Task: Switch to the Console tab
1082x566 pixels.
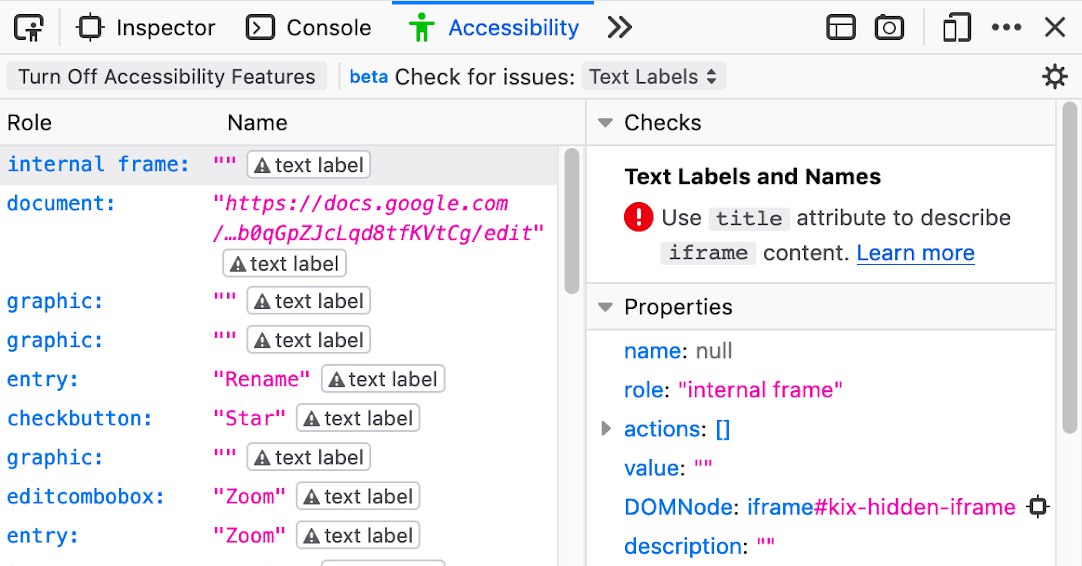Action: pyautogui.click(x=308, y=28)
